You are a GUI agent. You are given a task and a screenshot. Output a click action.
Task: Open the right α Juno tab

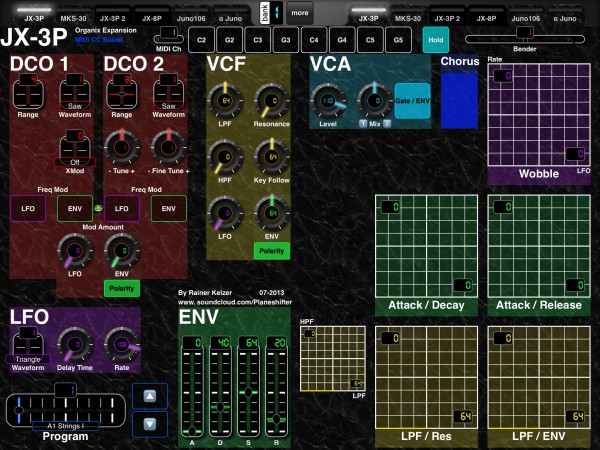click(x=565, y=15)
